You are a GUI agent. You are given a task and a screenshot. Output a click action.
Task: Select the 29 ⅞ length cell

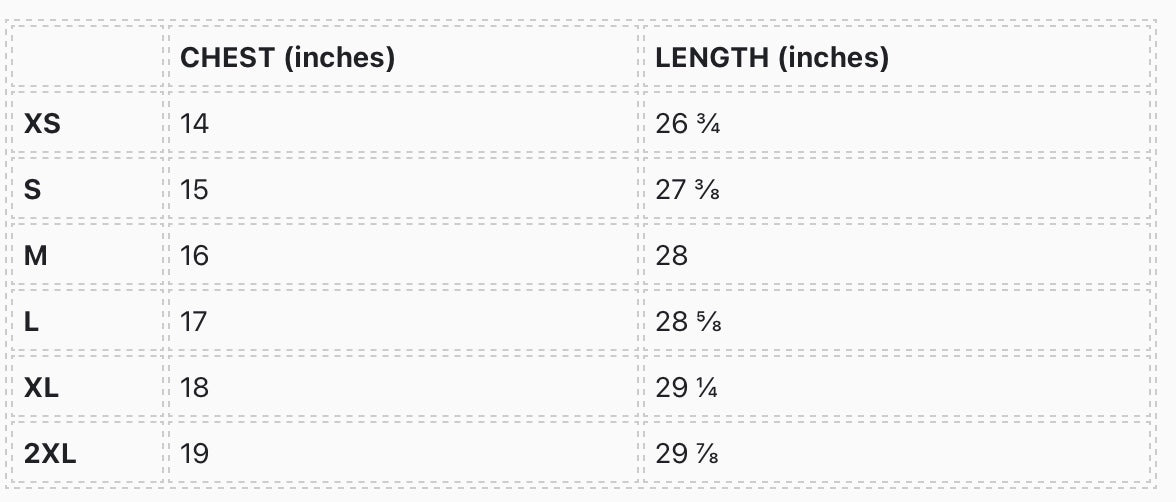[x=688, y=453]
